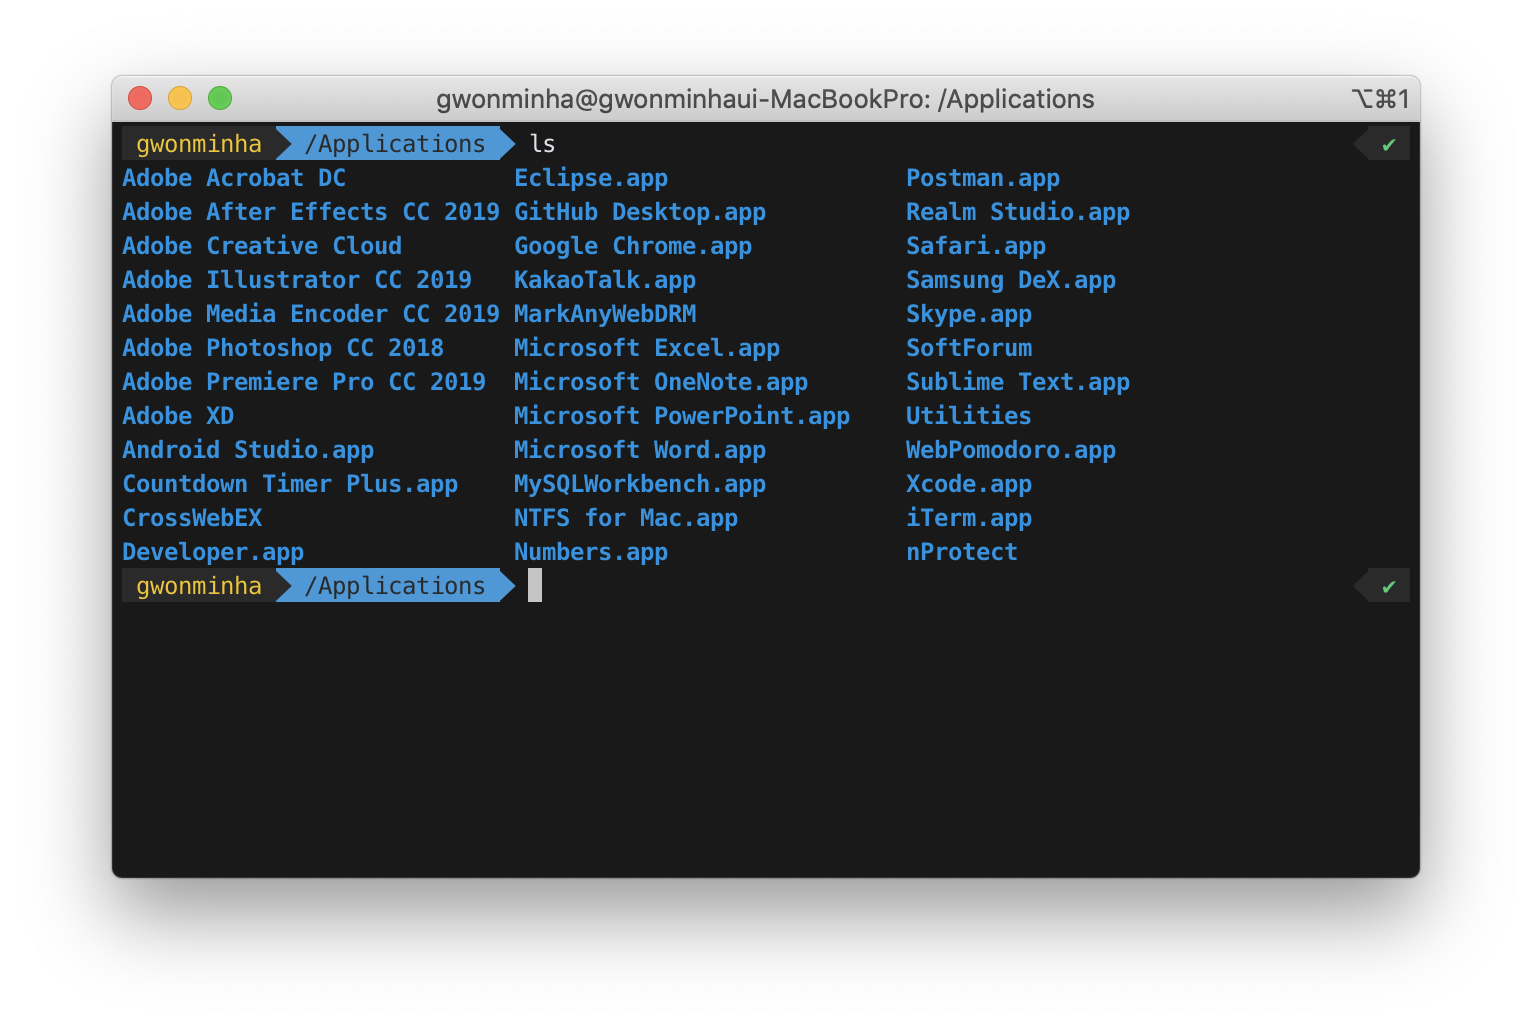Select Countdown Timer Plus.app entry
This screenshot has height=1026, width=1532.
(x=290, y=484)
